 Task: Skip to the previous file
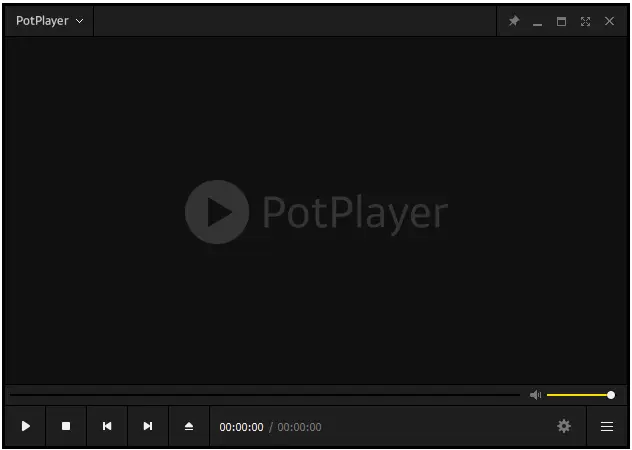[107, 426]
